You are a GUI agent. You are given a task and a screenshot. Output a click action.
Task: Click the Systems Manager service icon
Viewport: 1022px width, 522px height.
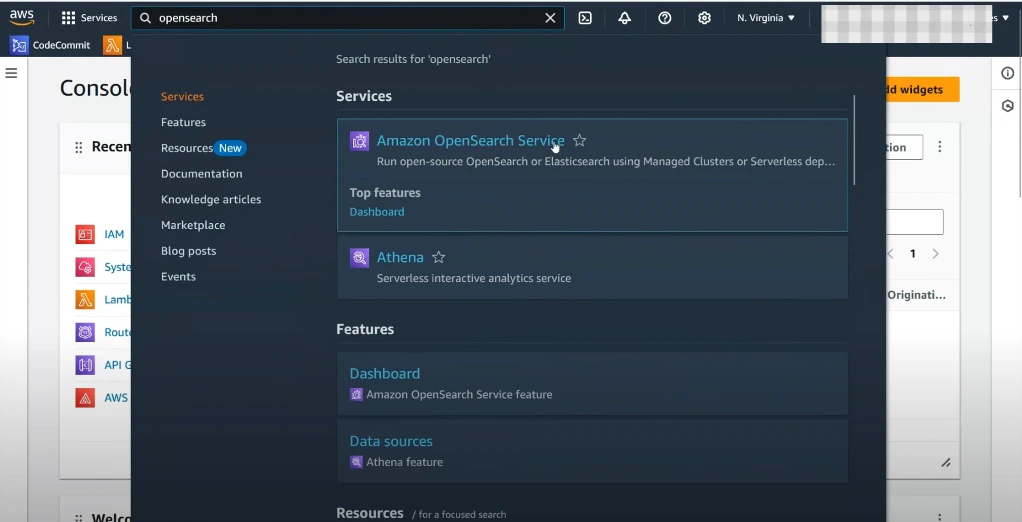point(85,267)
